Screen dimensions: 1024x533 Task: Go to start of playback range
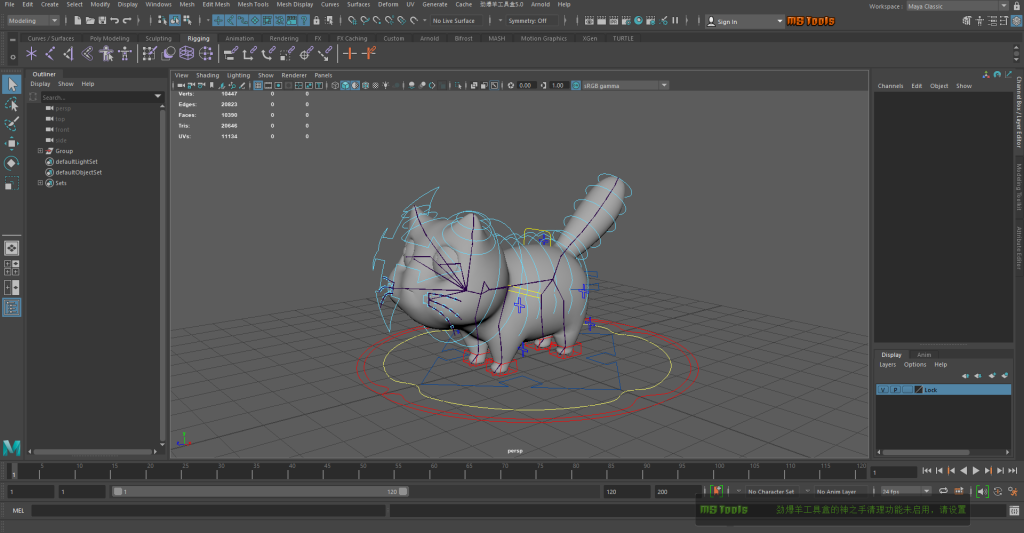point(927,470)
